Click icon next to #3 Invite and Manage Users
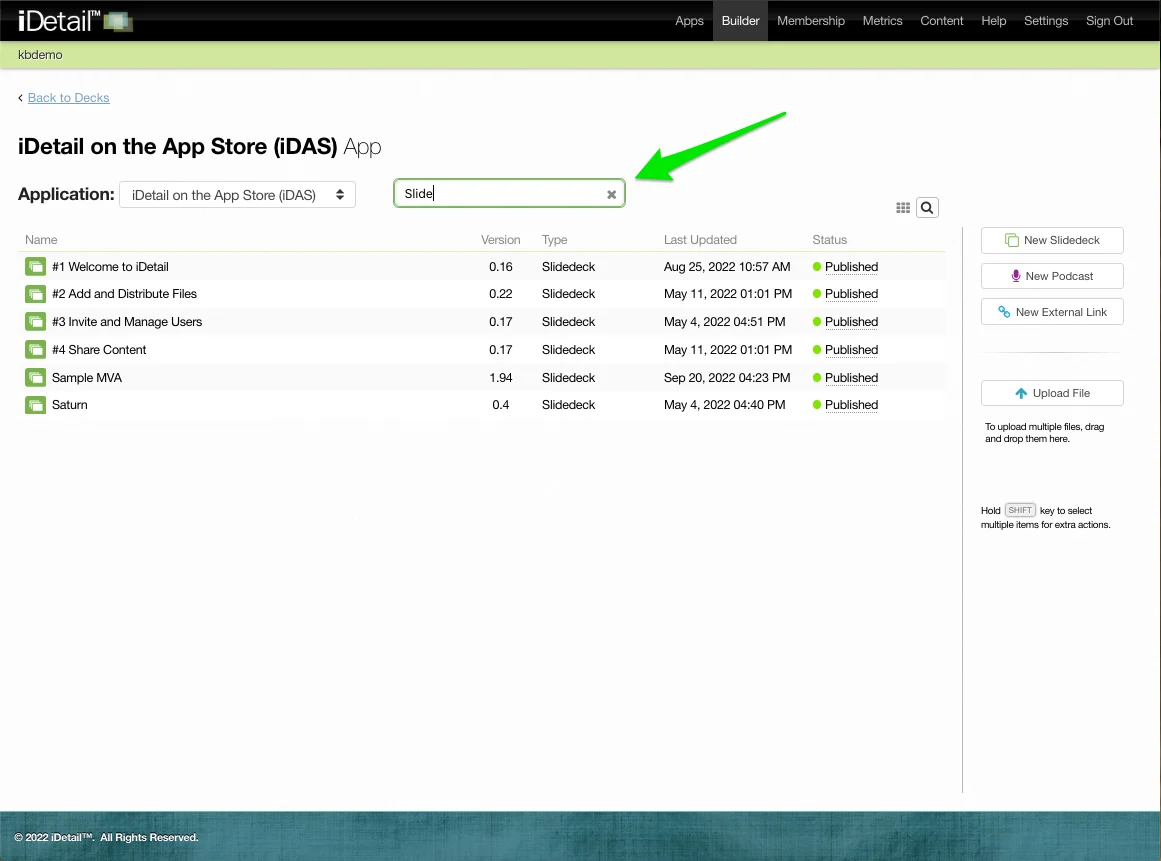This screenshot has width=1161, height=861. (36, 322)
